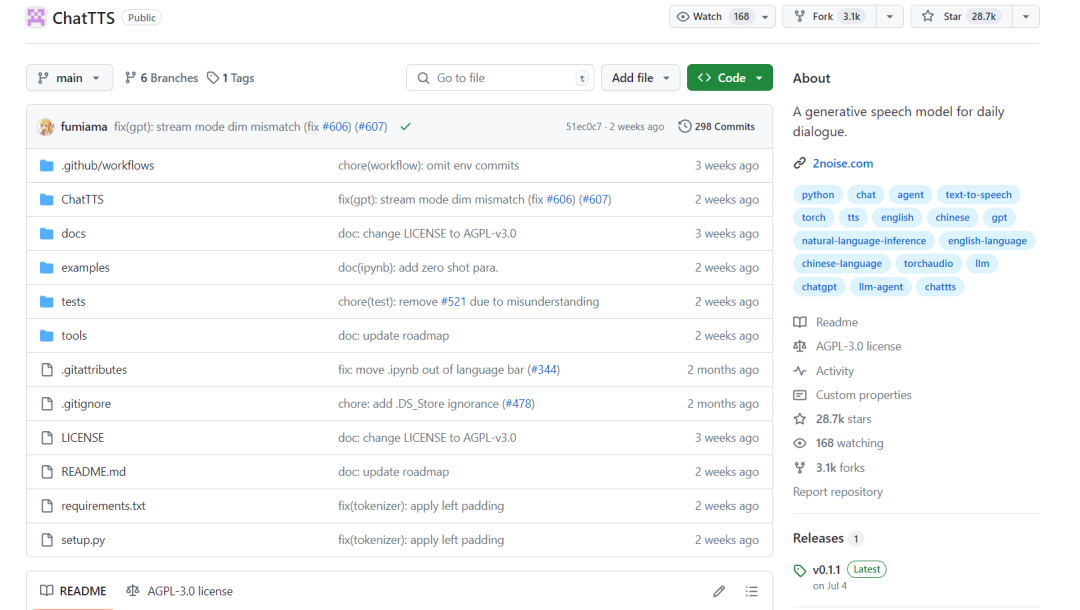This screenshot has width=1080, height=610.
Task: Fork the repository with the Fork button
Action: (830, 17)
